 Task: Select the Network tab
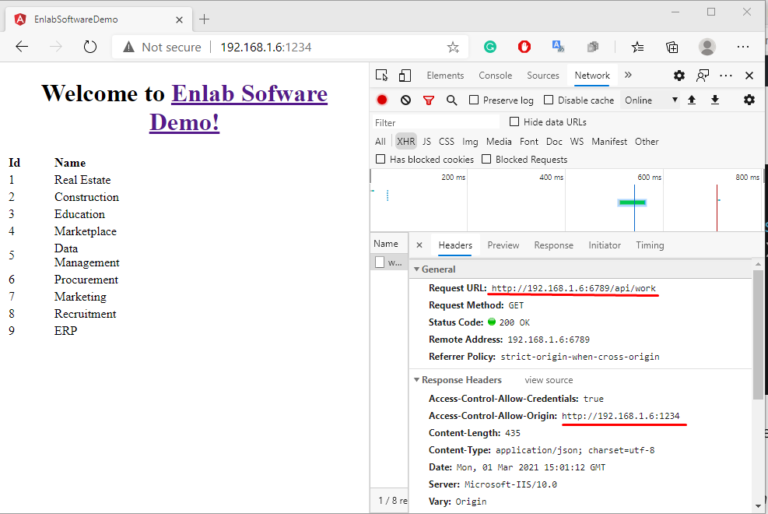tap(592, 75)
